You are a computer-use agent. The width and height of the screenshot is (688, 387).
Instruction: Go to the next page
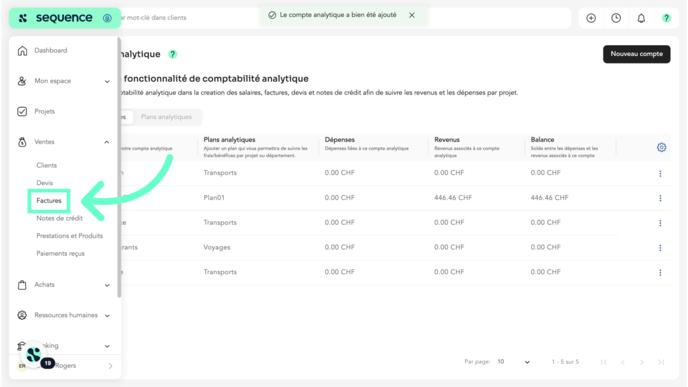pyautogui.click(x=642, y=362)
